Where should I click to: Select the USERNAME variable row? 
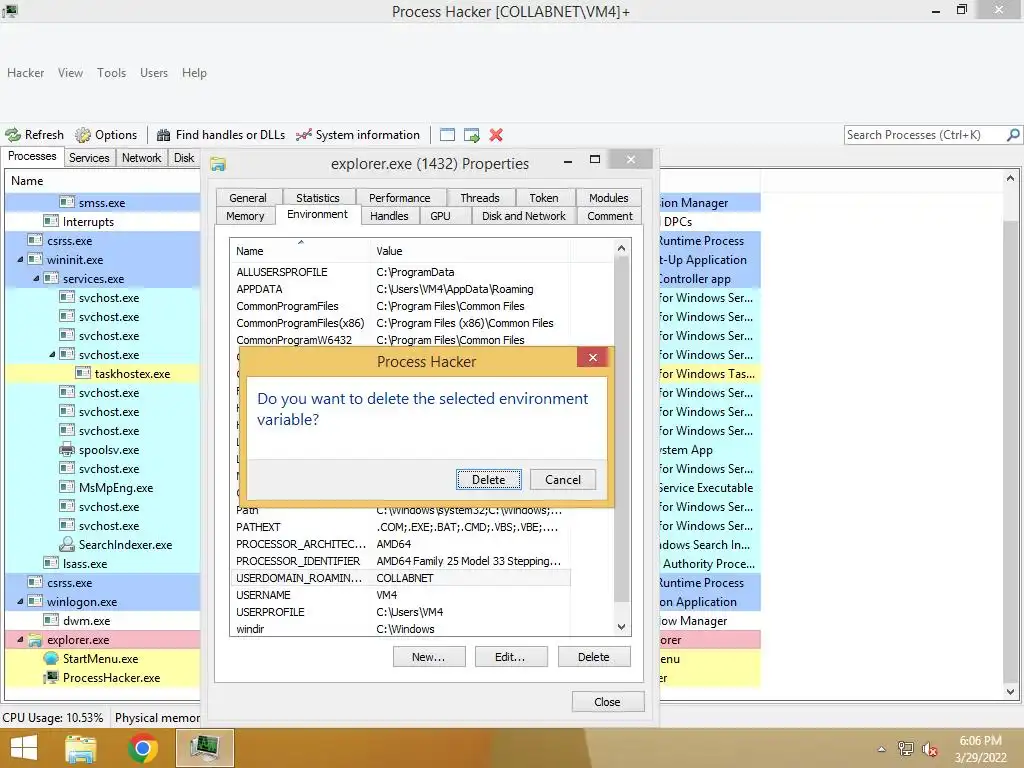pyautogui.click(x=402, y=595)
